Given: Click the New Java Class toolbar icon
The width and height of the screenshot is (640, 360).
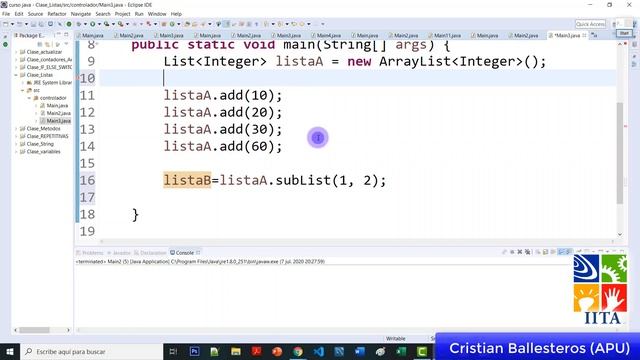Looking at the screenshot, I should pyautogui.click(x=172, y=24).
